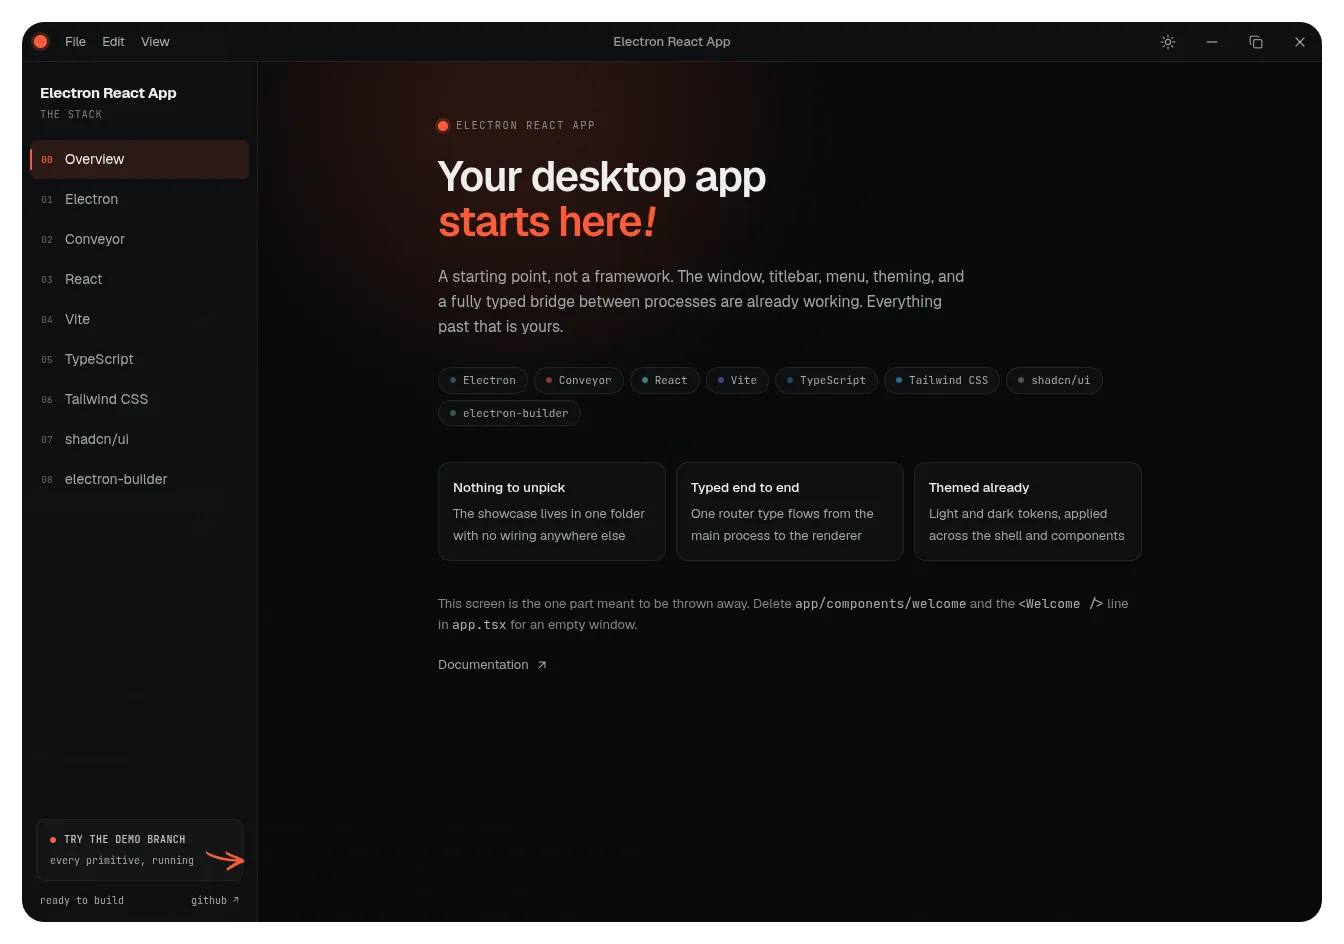Open the View menu
1344x944 pixels.
[x=155, y=42]
